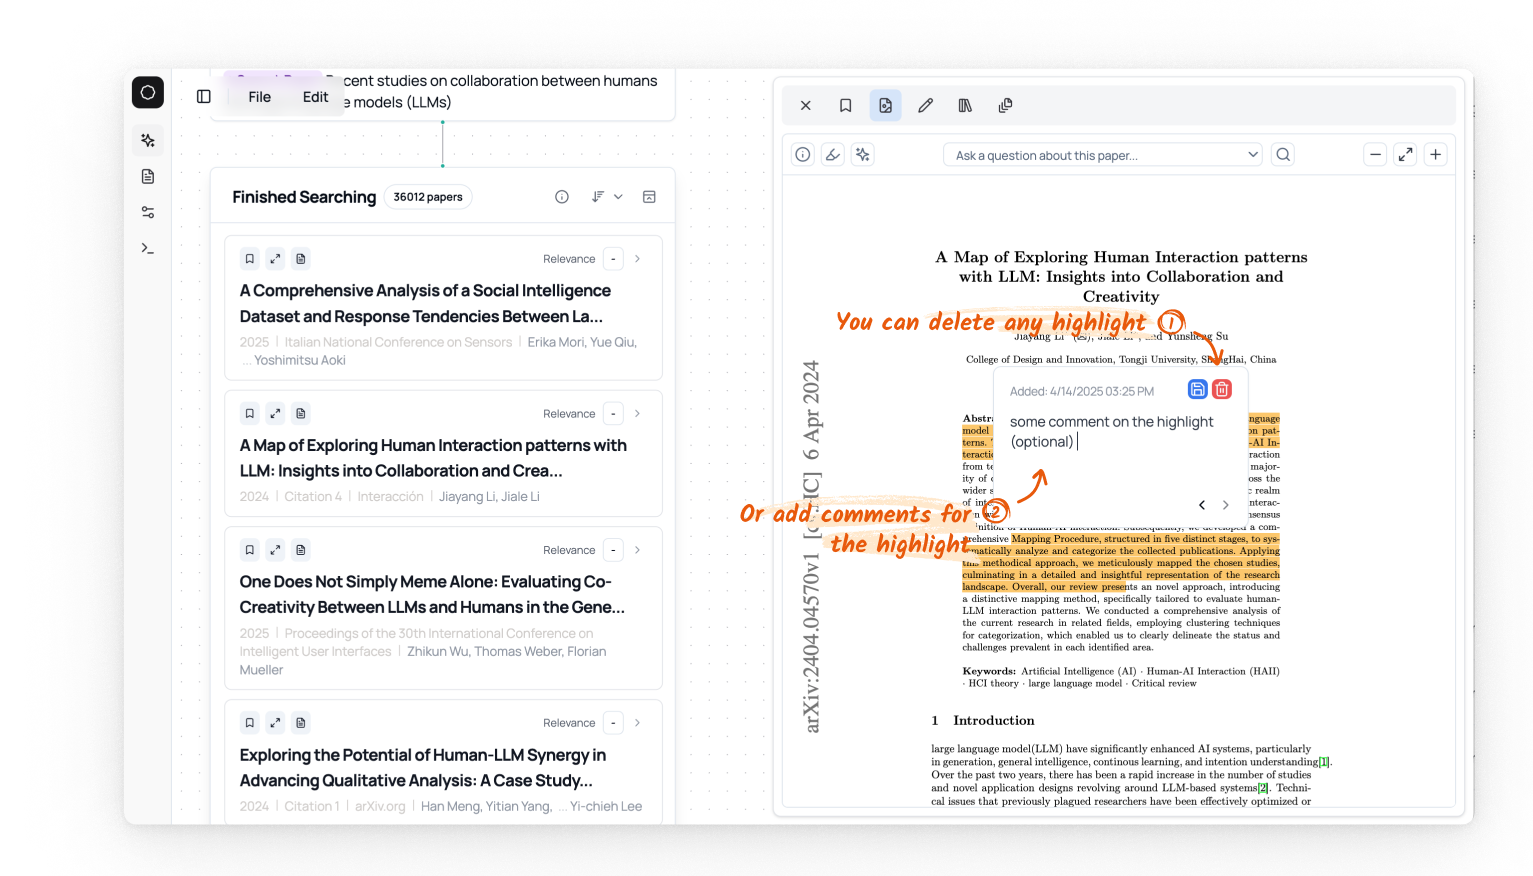1533x876 pixels.
Task: Delete the highlight using the red trash icon
Action: tap(1222, 389)
